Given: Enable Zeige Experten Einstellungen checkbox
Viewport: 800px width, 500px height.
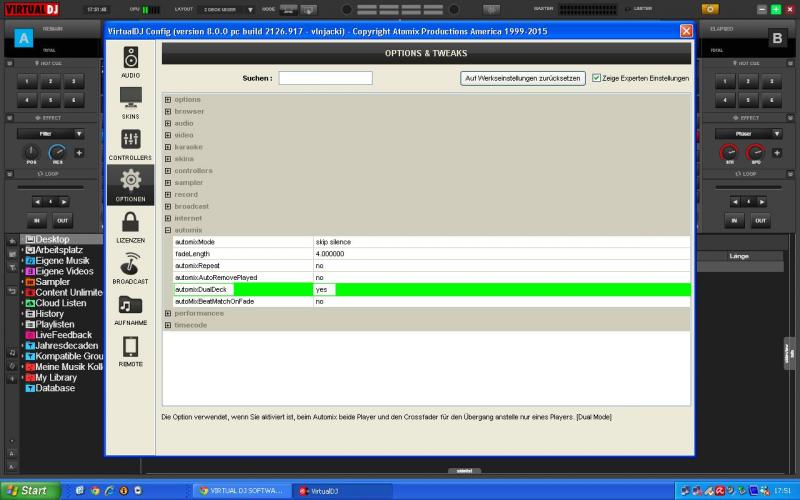Looking at the screenshot, I should point(596,78).
